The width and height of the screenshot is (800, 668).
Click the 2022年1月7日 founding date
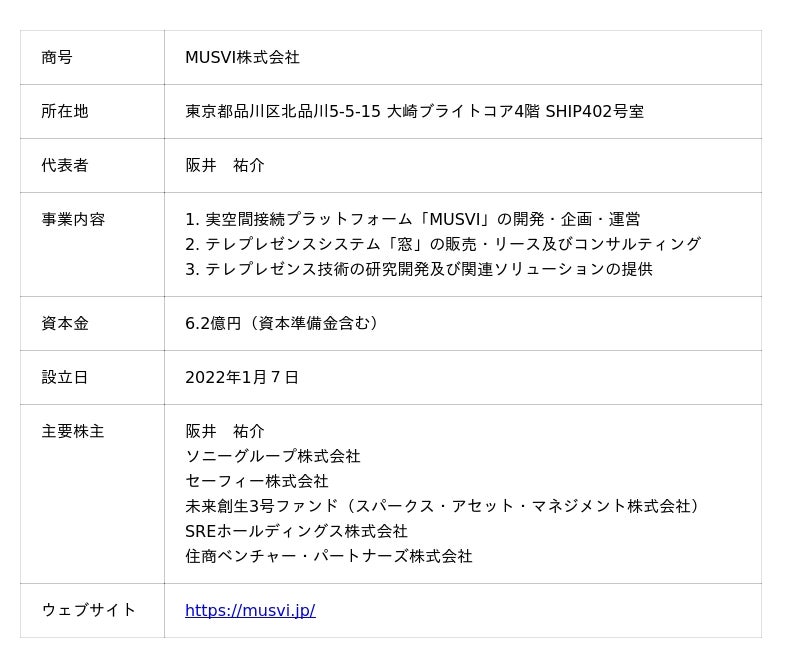coord(242,377)
